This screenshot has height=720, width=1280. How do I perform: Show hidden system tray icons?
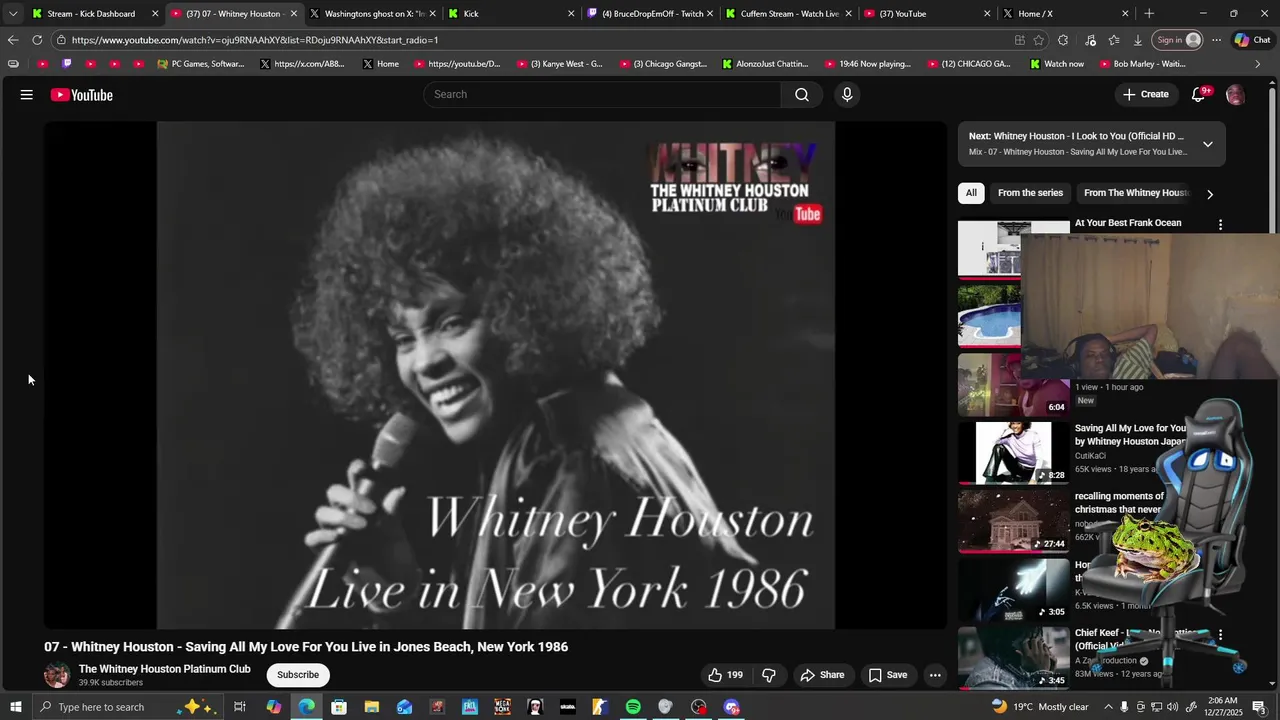click(1107, 707)
